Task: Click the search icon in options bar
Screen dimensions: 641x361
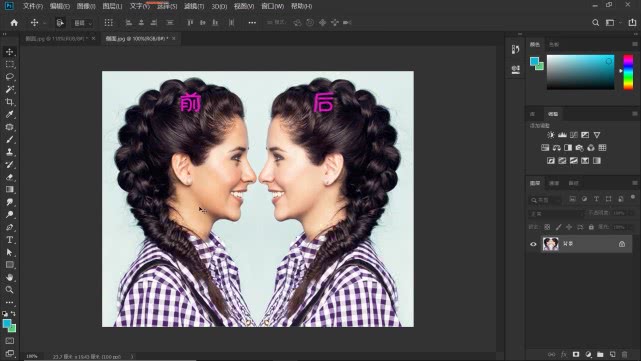Action: tap(596, 22)
